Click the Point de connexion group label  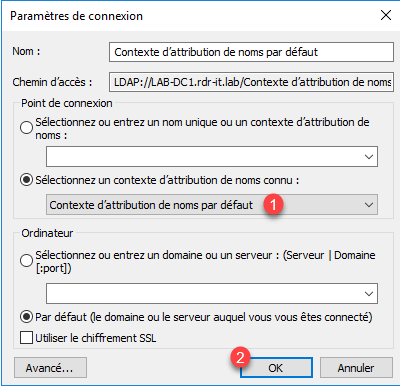pyautogui.click(x=67, y=103)
